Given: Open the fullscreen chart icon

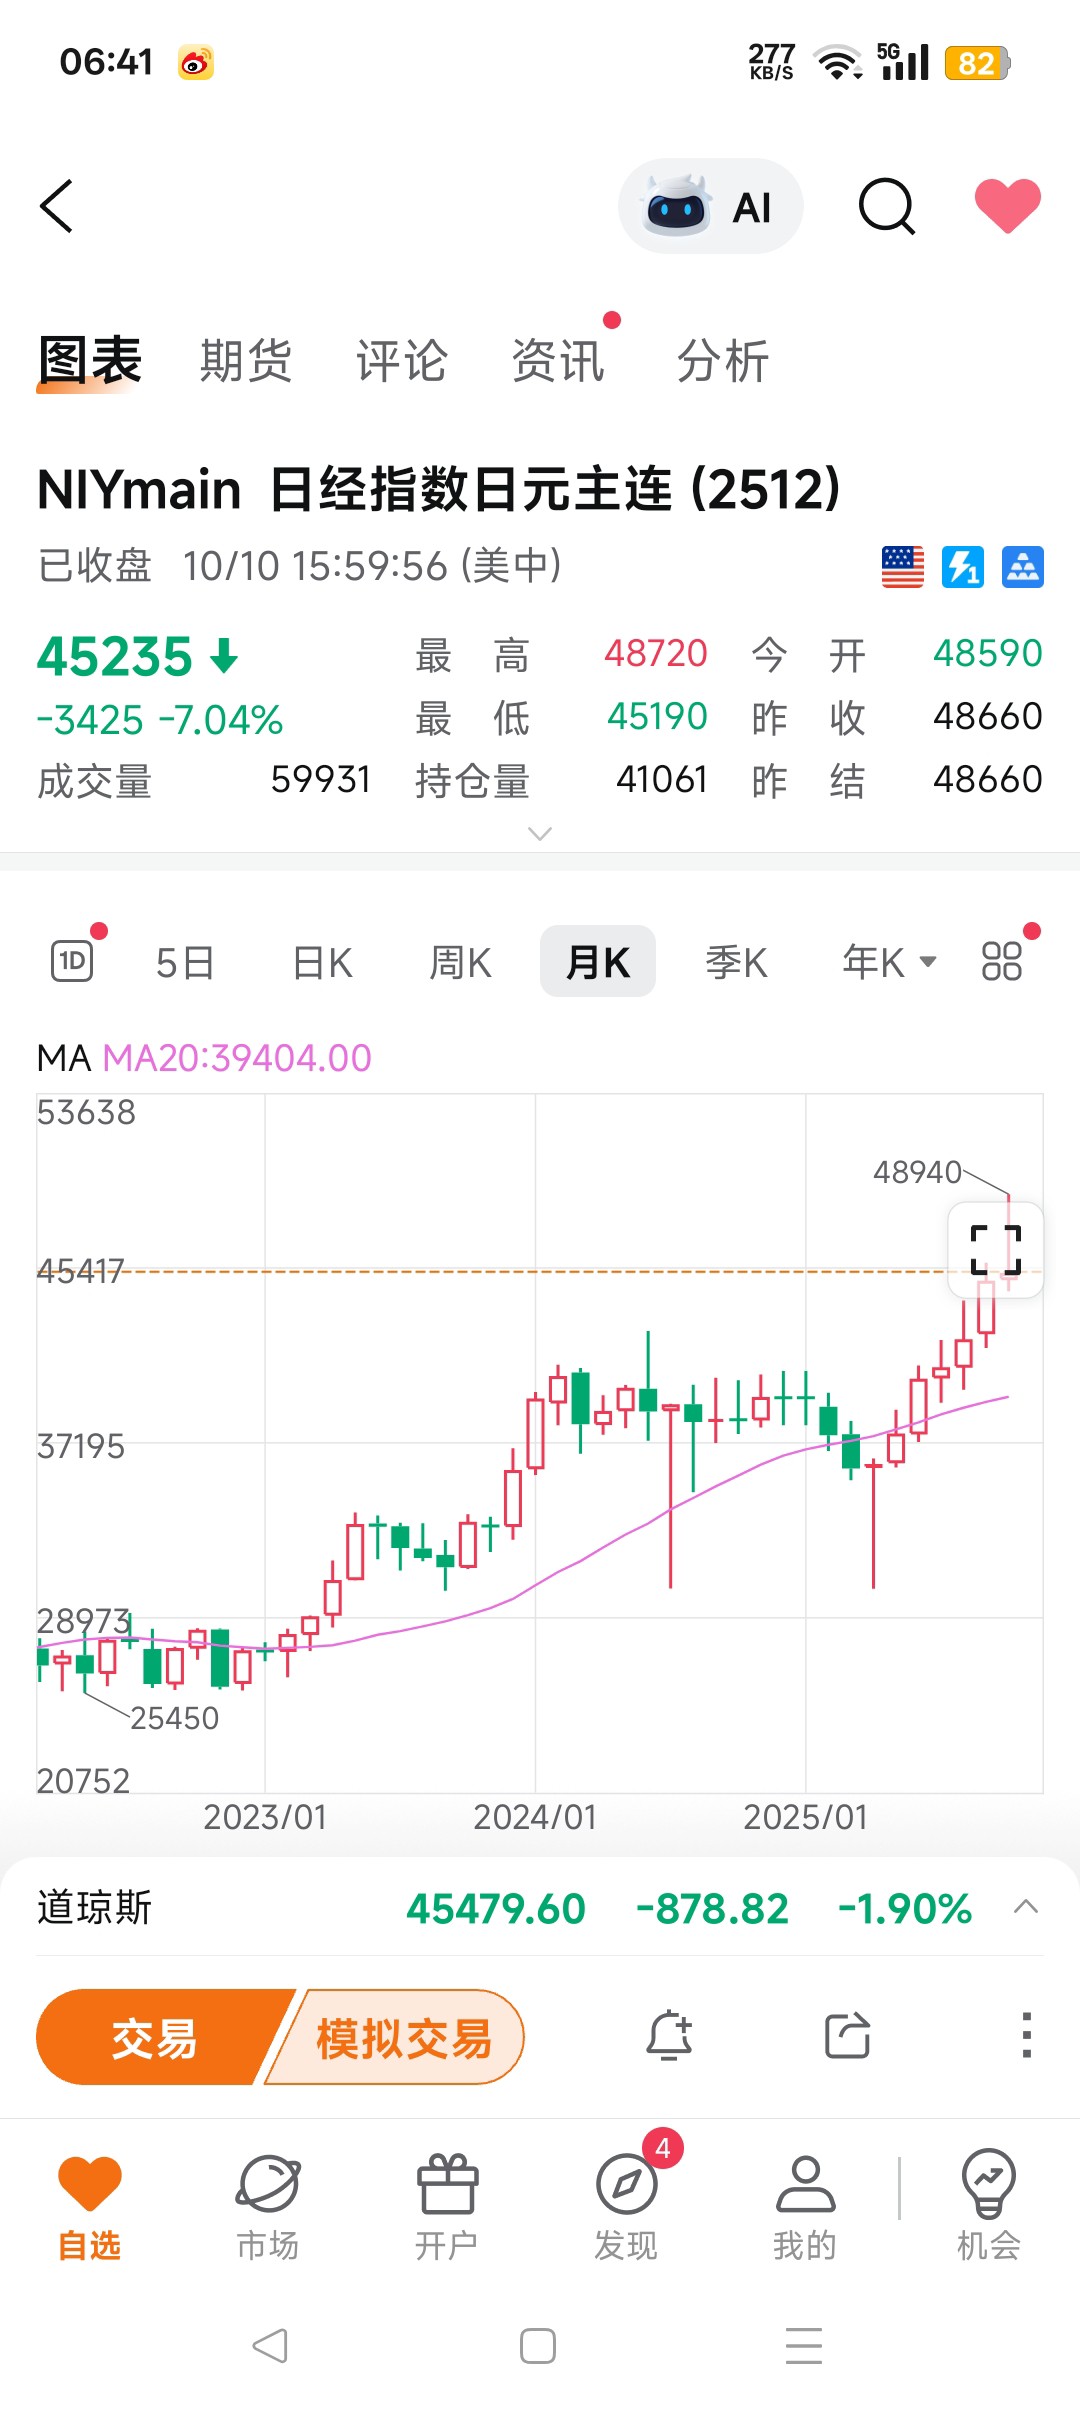Looking at the screenshot, I should coord(996,1250).
